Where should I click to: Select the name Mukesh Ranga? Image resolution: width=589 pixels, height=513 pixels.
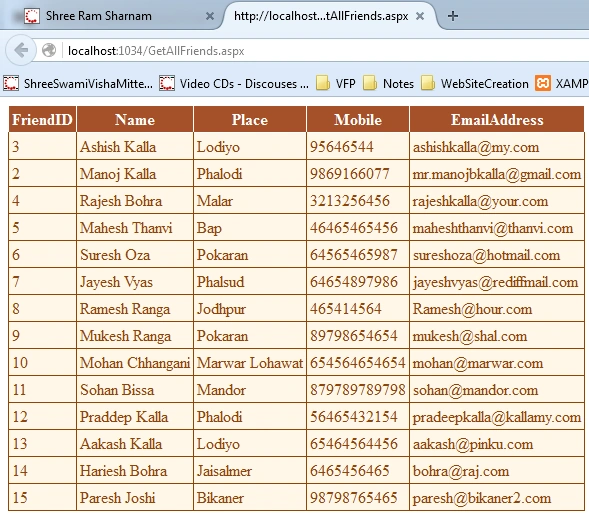[125, 336]
